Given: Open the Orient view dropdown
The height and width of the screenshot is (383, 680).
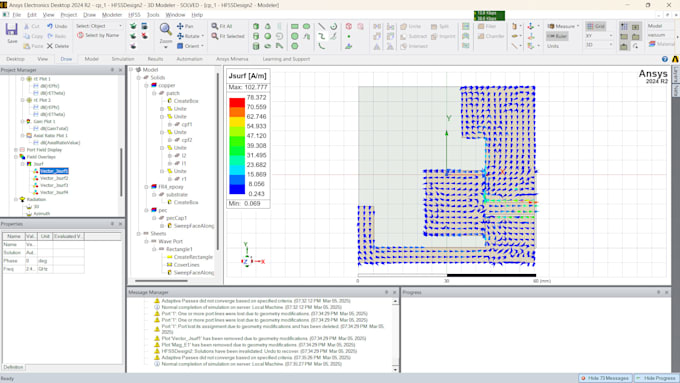Looking at the screenshot, I should (190, 46).
